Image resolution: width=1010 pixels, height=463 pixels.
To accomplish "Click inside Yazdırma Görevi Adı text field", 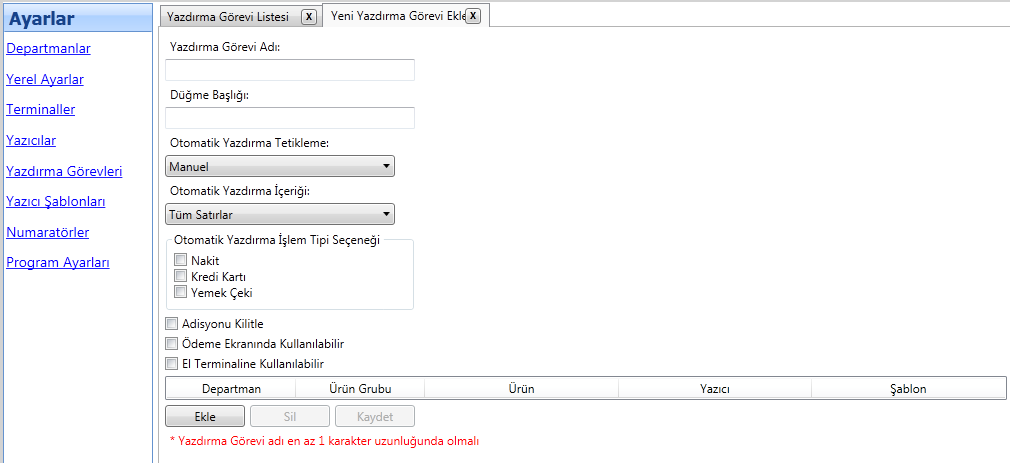I will click(x=290, y=70).
